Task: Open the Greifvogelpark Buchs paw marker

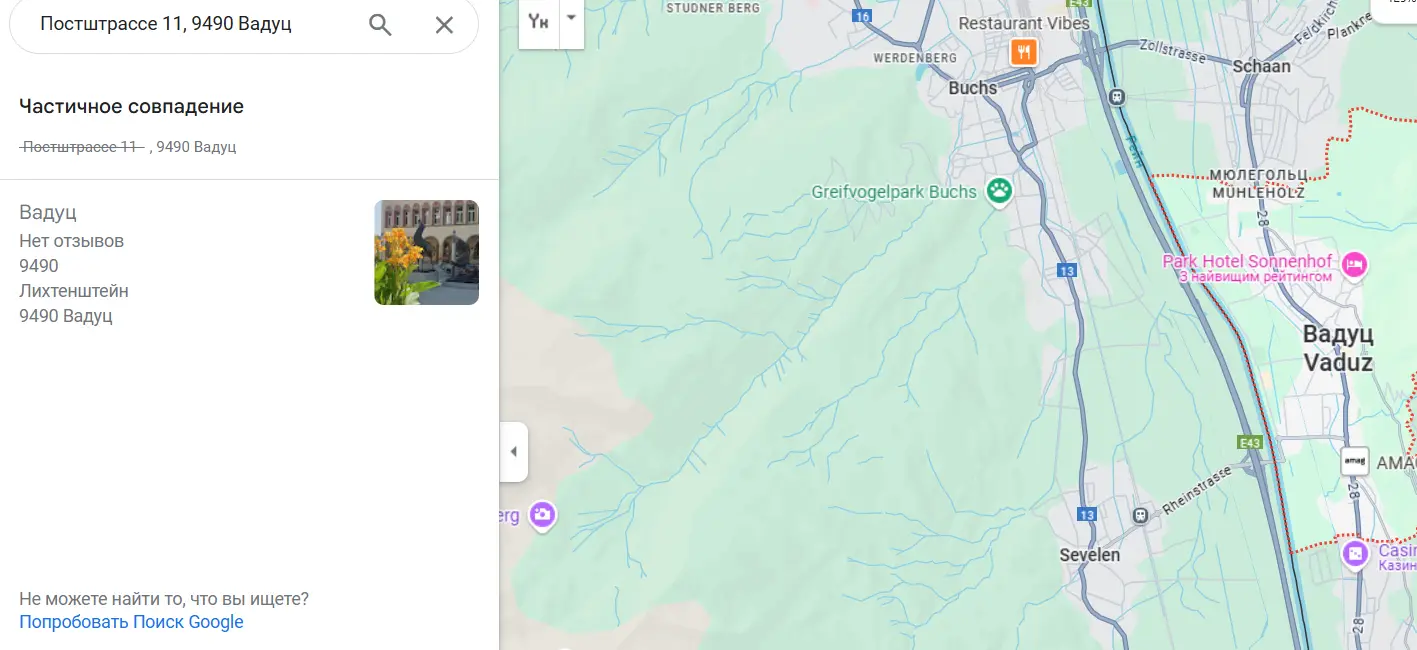Action: [x=998, y=190]
